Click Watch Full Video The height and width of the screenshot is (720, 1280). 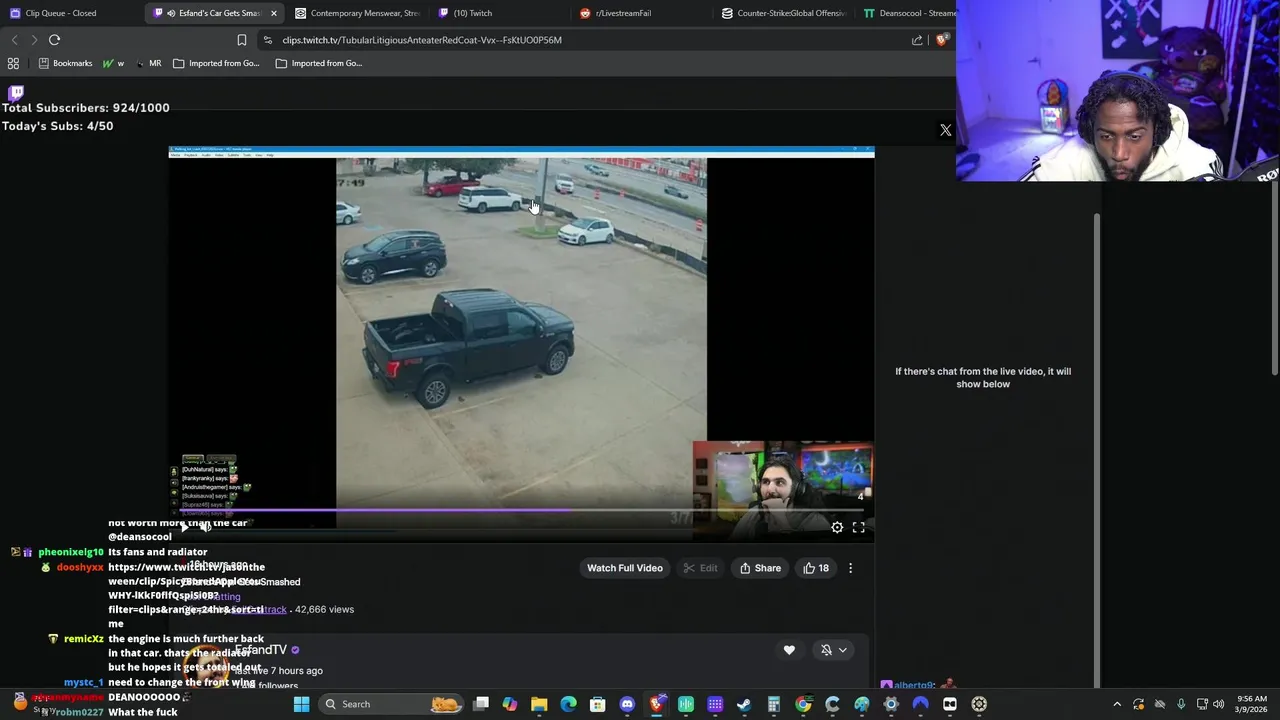pos(625,568)
